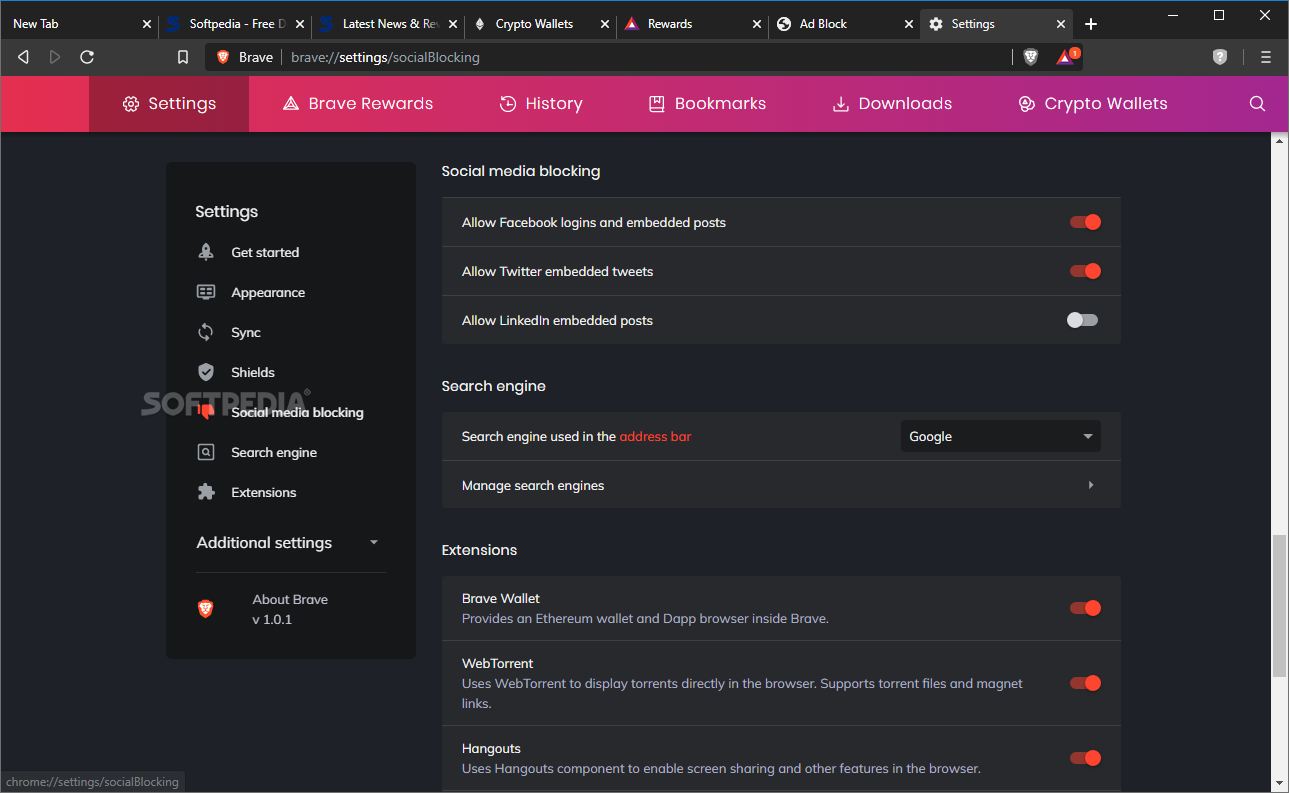Click the Settings tab gear icon
The width and height of the screenshot is (1289, 793).
click(x=936, y=24)
